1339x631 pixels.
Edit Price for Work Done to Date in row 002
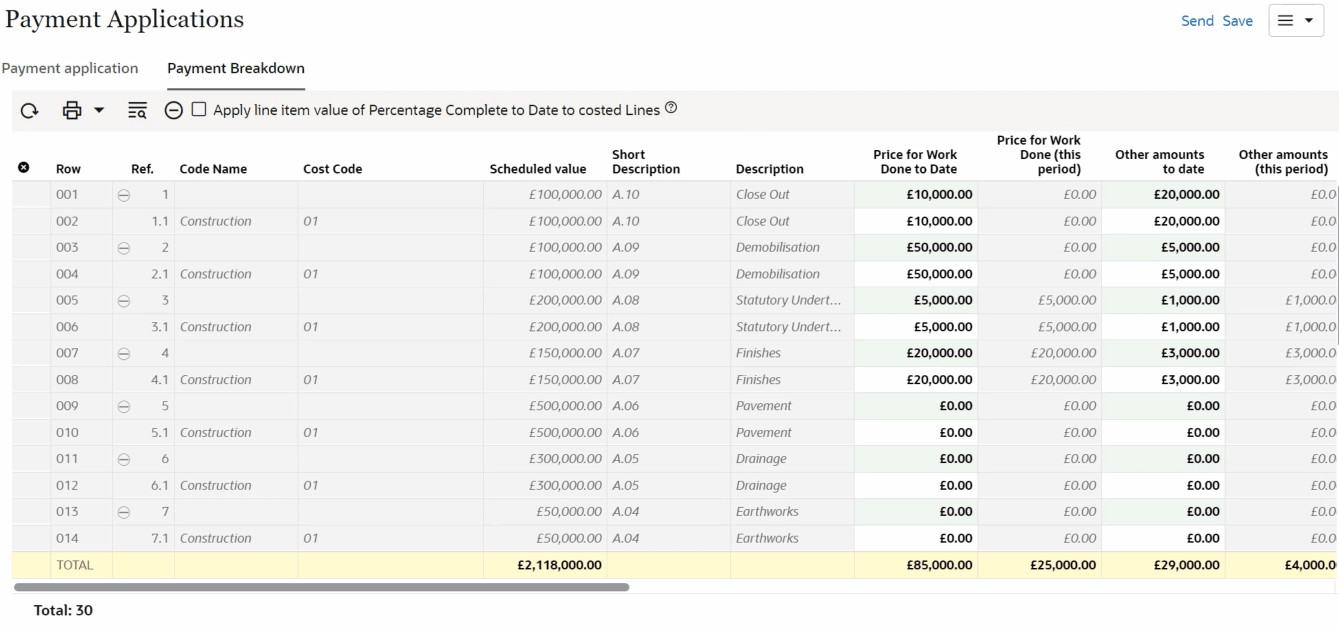(916, 221)
